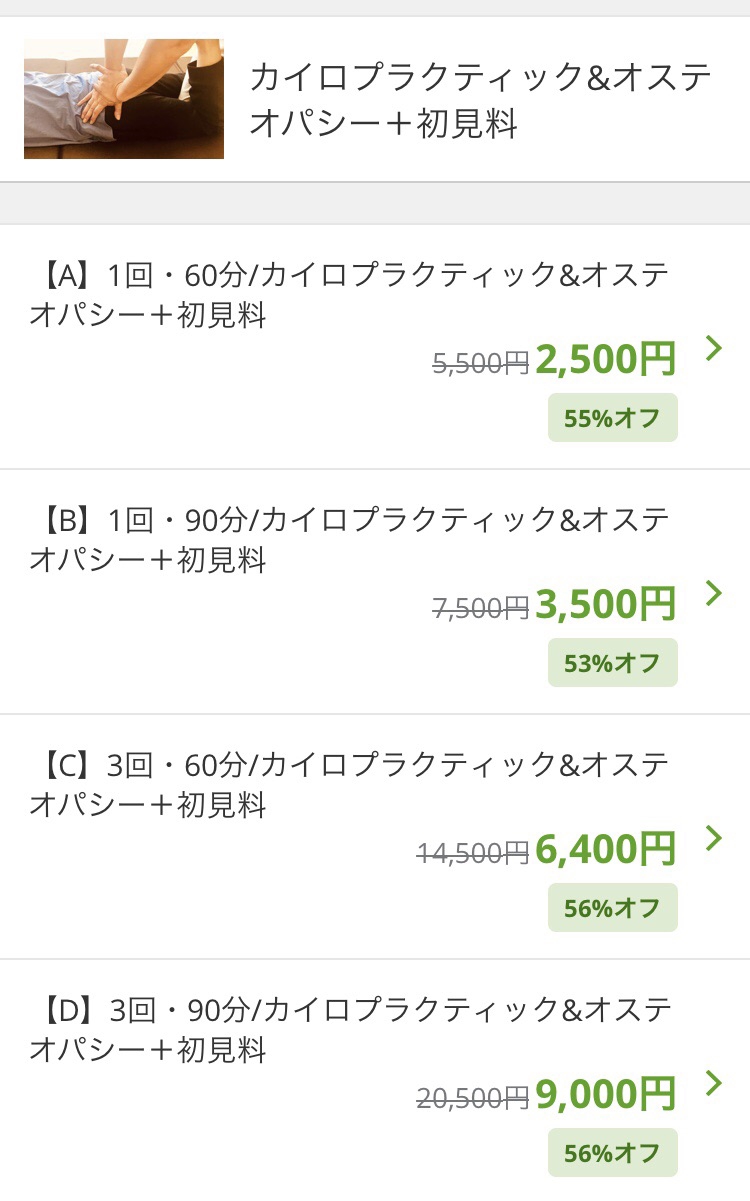This screenshot has width=750, height=1201.
Task: Click the chevron arrow for plan C
Action: click(713, 838)
